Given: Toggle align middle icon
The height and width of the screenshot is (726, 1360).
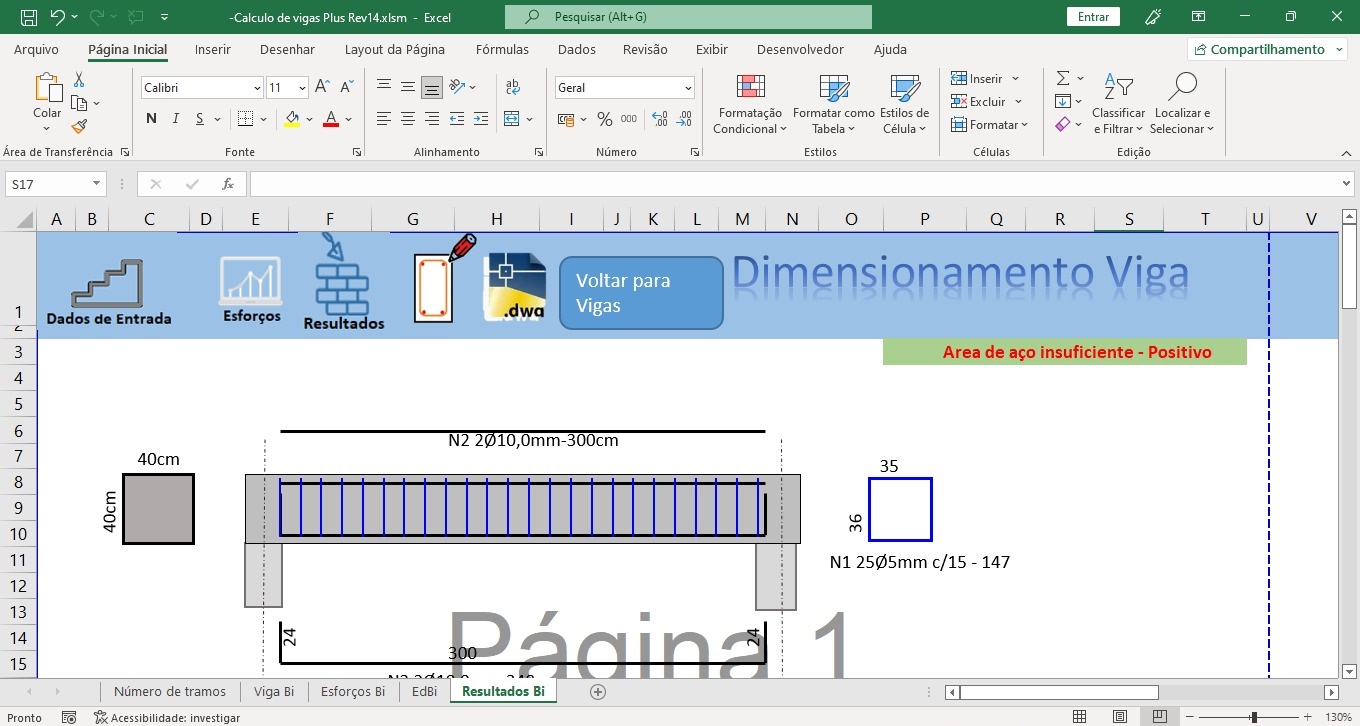Looking at the screenshot, I should [407, 87].
